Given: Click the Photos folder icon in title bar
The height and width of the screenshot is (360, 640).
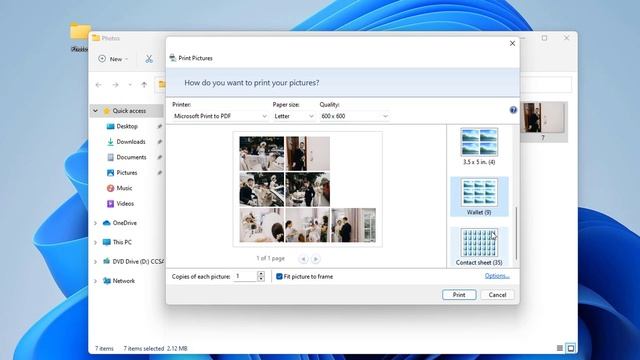Looking at the screenshot, I should pos(96,38).
